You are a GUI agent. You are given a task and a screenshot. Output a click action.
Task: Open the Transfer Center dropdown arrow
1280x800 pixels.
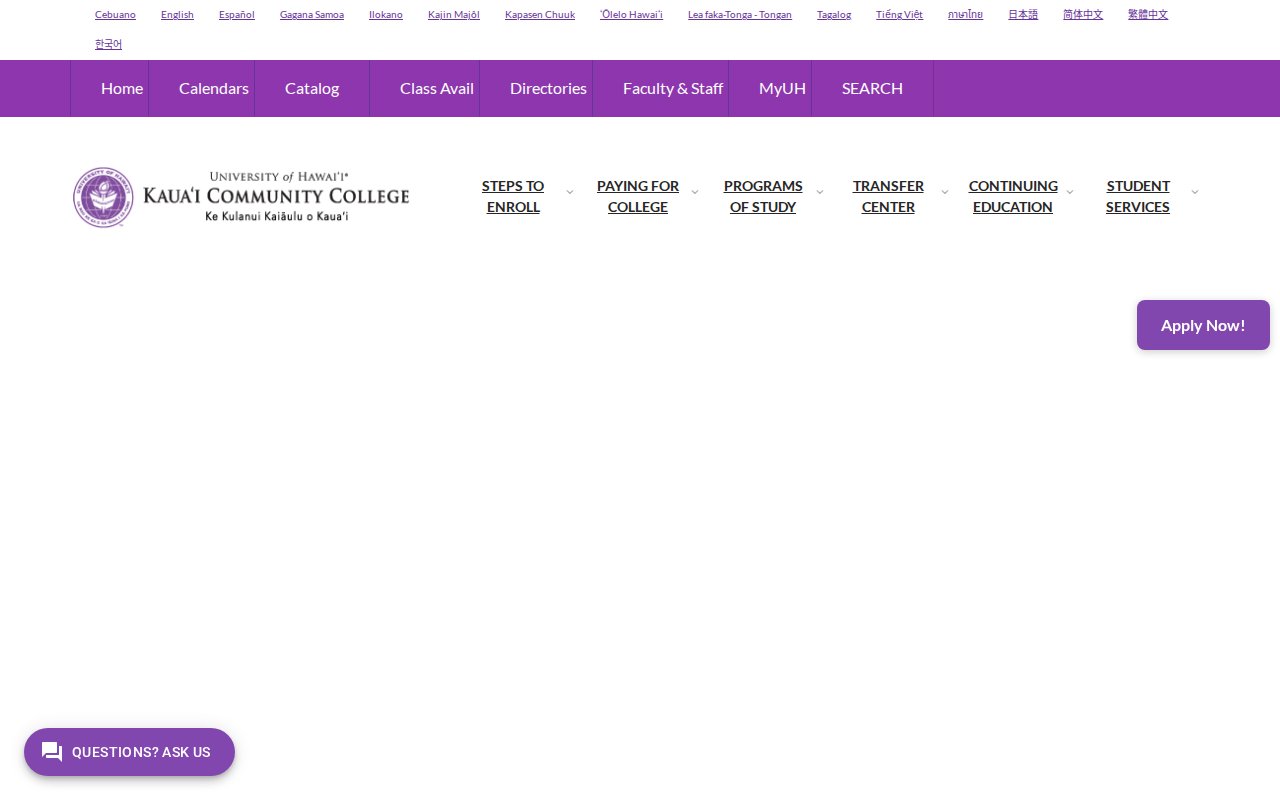(x=945, y=192)
